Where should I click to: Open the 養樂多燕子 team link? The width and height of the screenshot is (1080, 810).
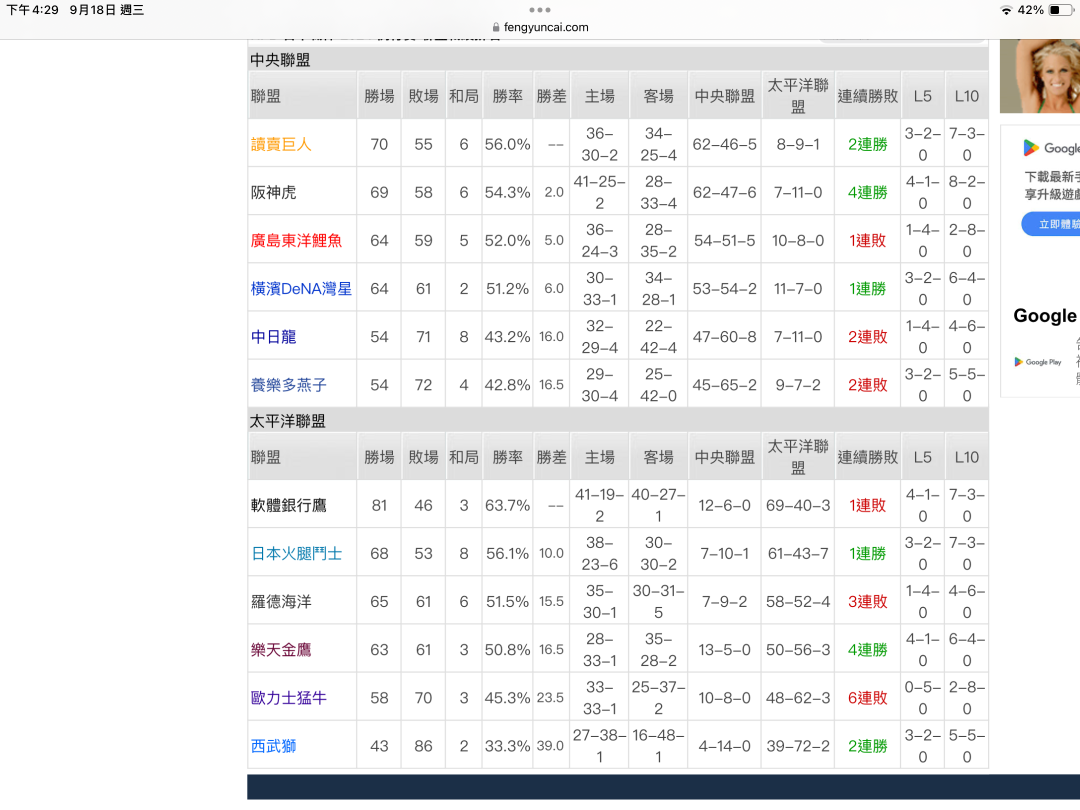coord(289,385)
